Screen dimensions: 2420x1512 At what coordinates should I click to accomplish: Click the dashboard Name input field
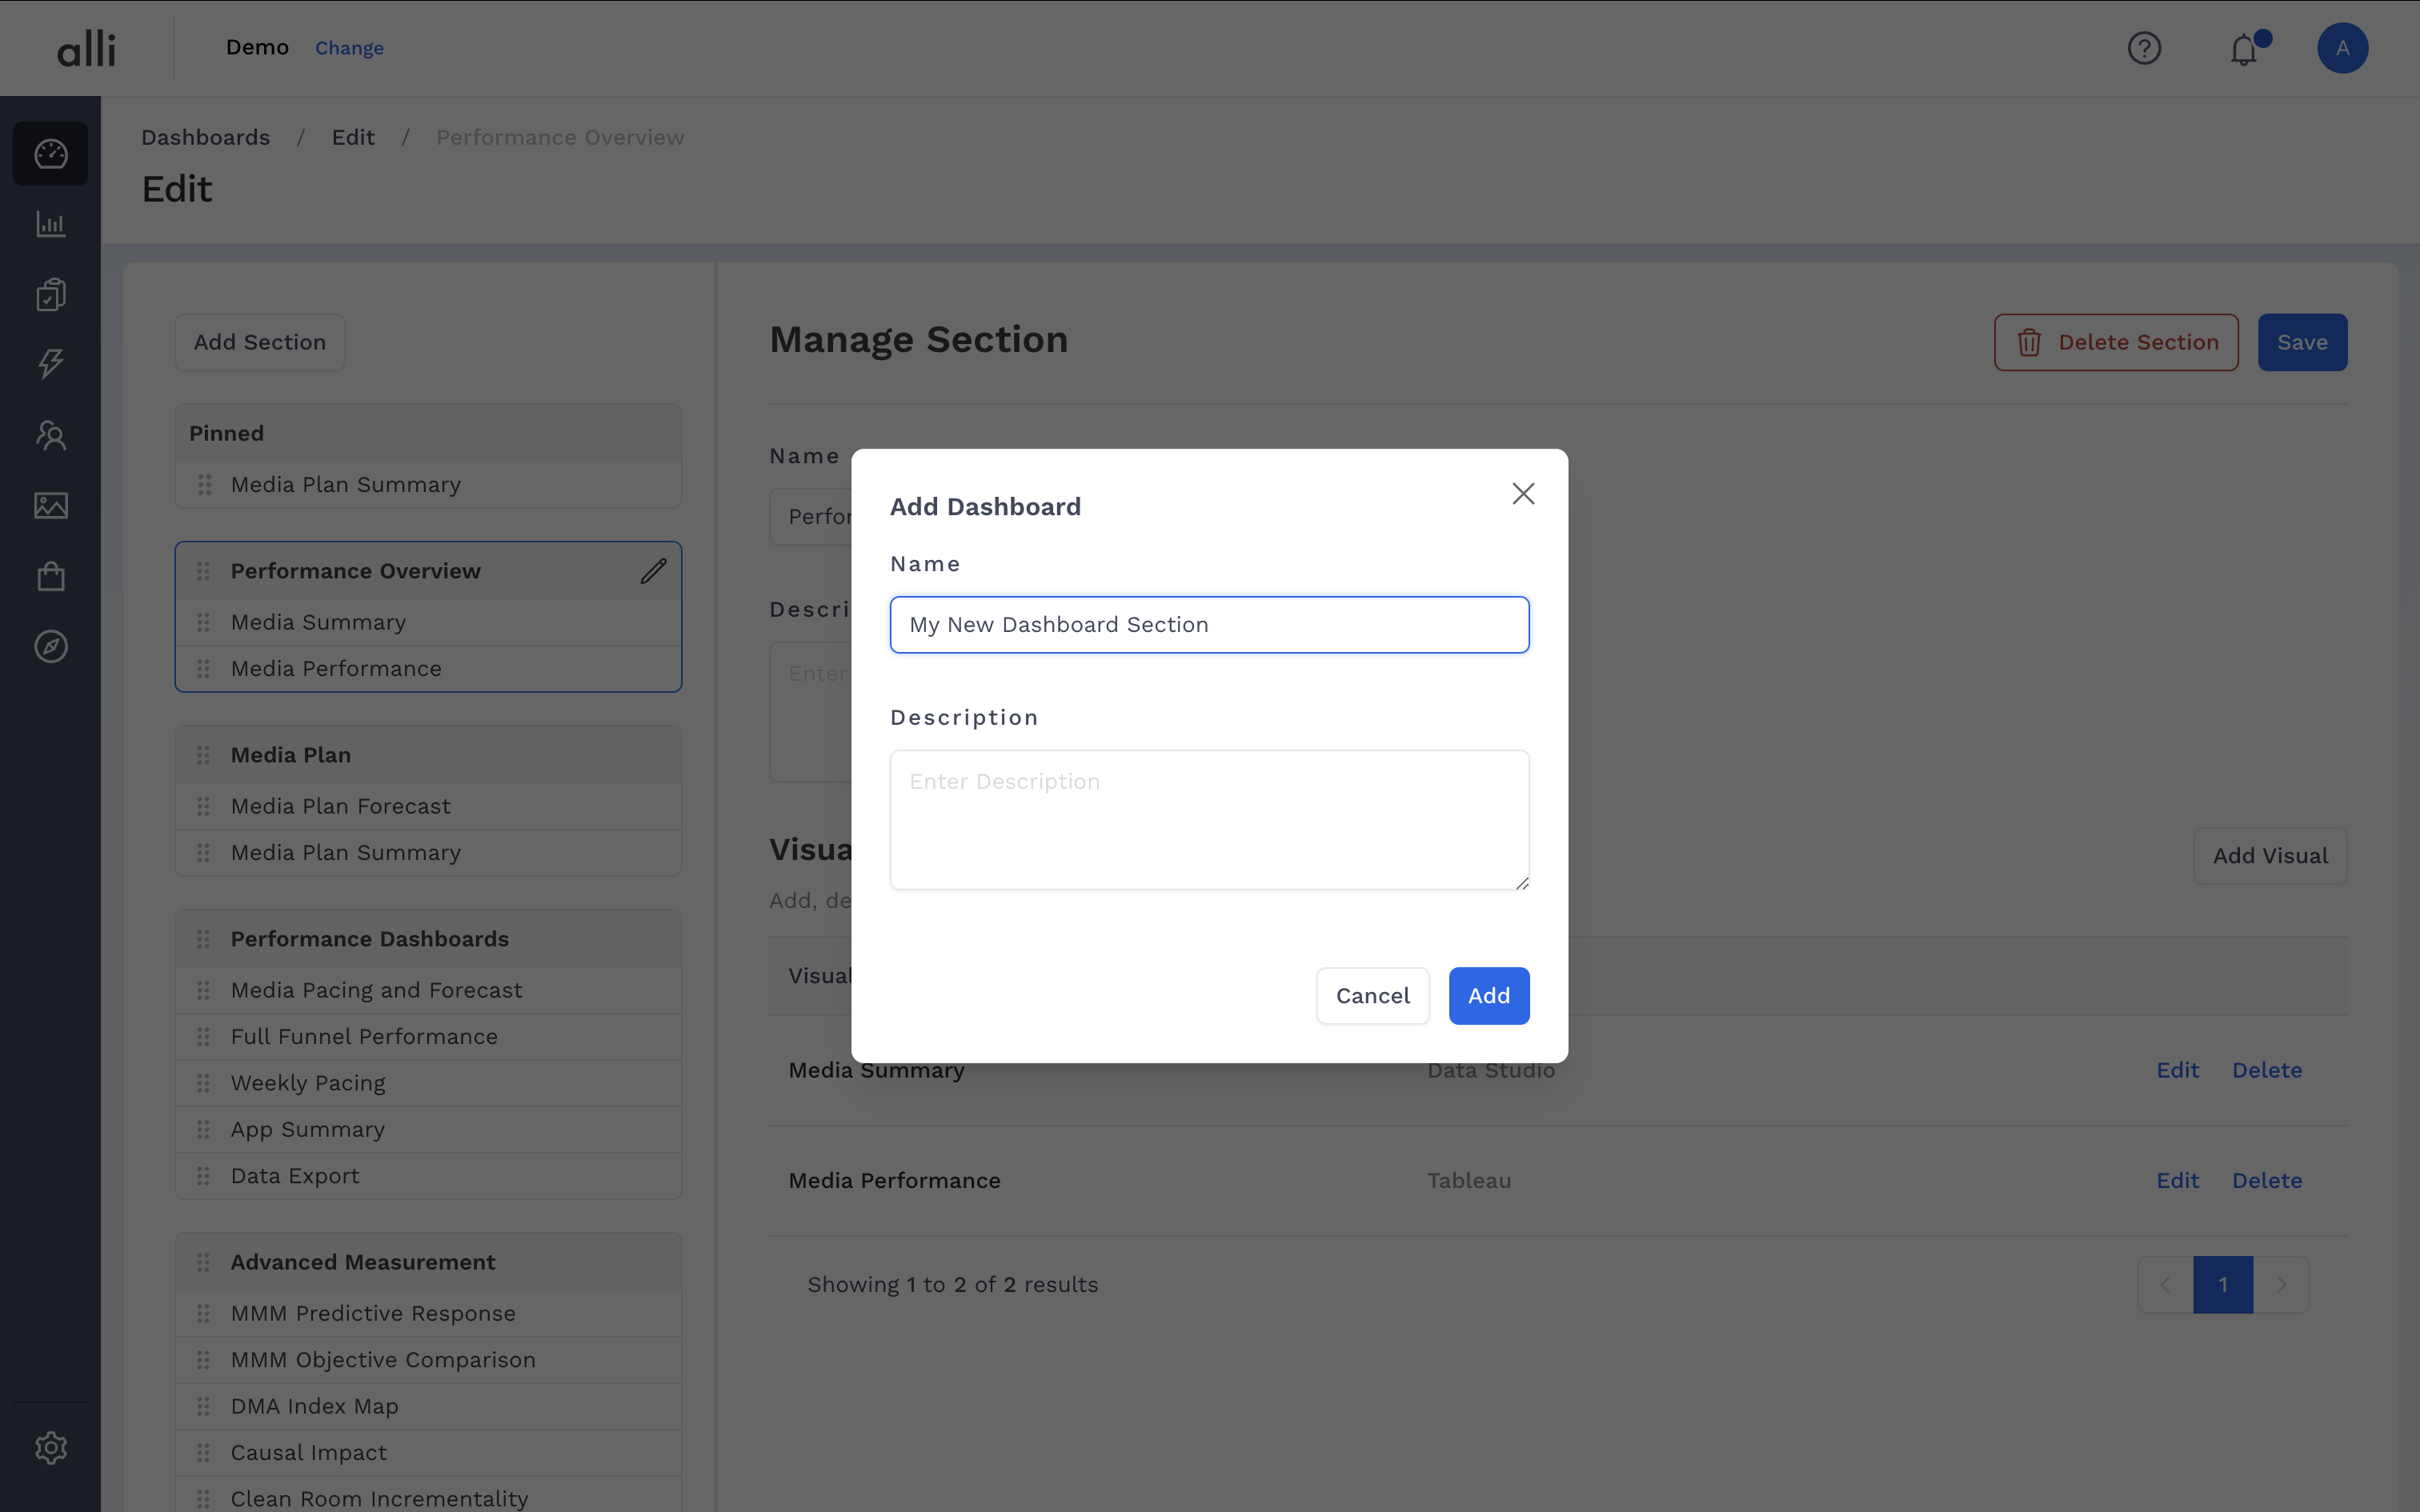point(1209,625)
